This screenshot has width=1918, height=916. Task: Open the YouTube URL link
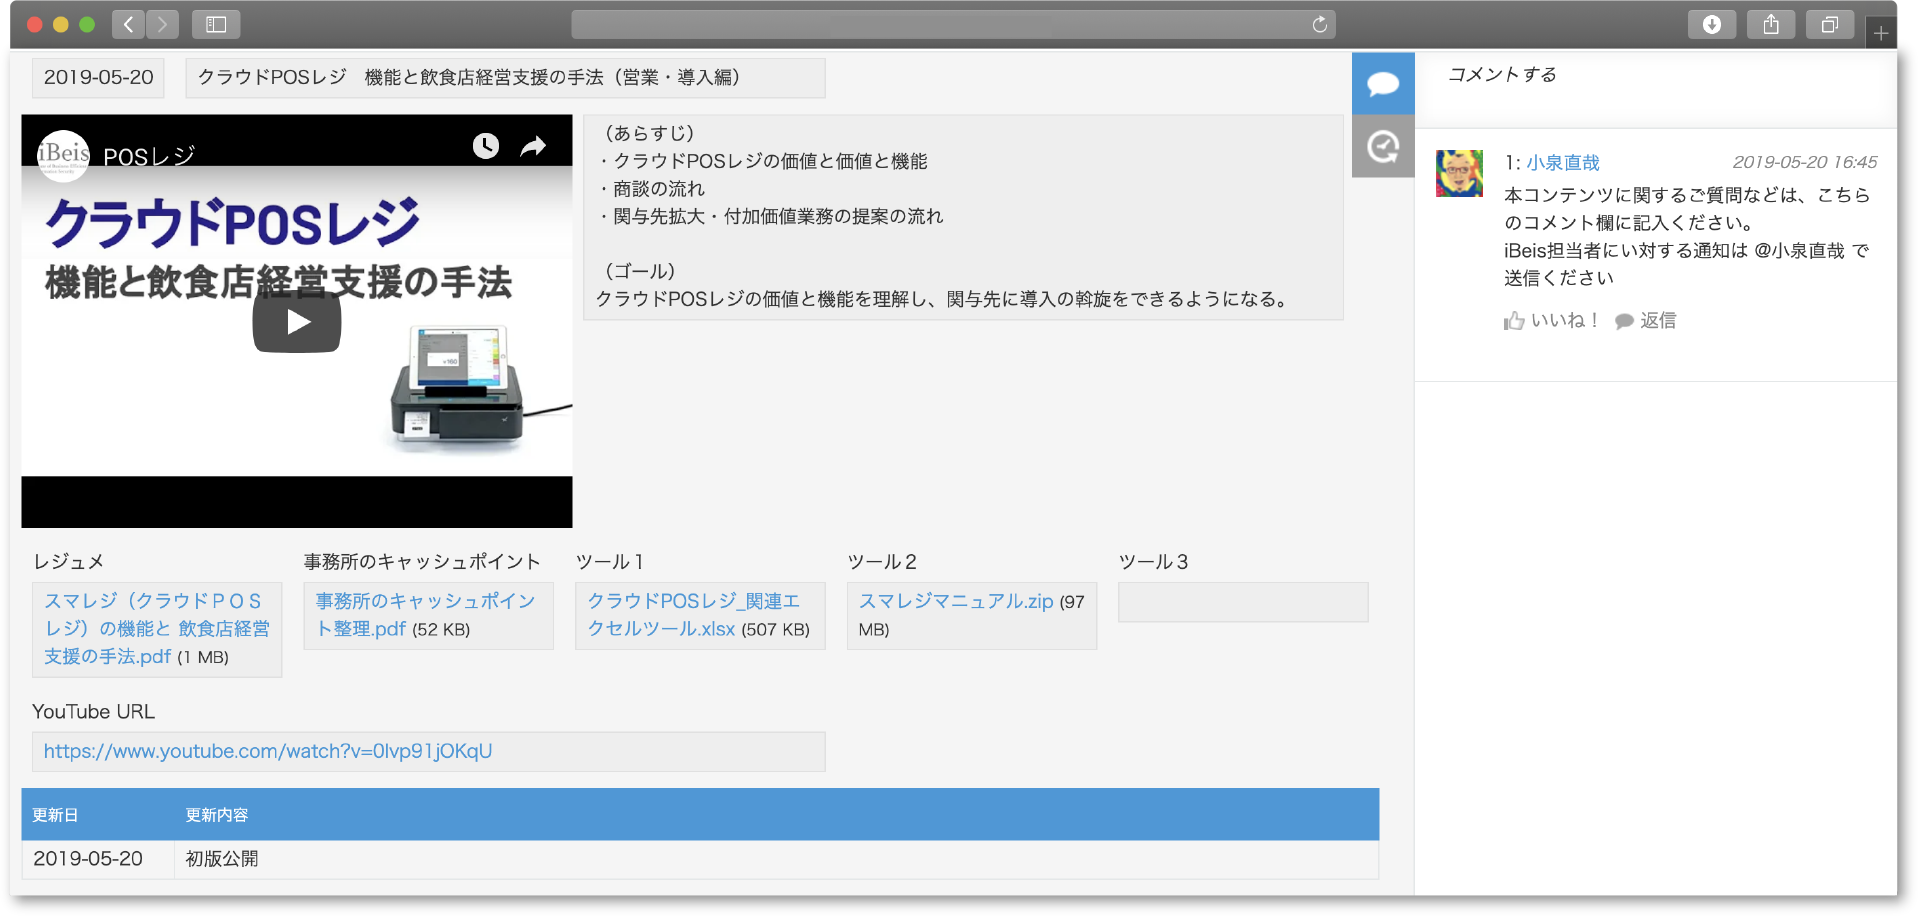click(x=268, y=751)
